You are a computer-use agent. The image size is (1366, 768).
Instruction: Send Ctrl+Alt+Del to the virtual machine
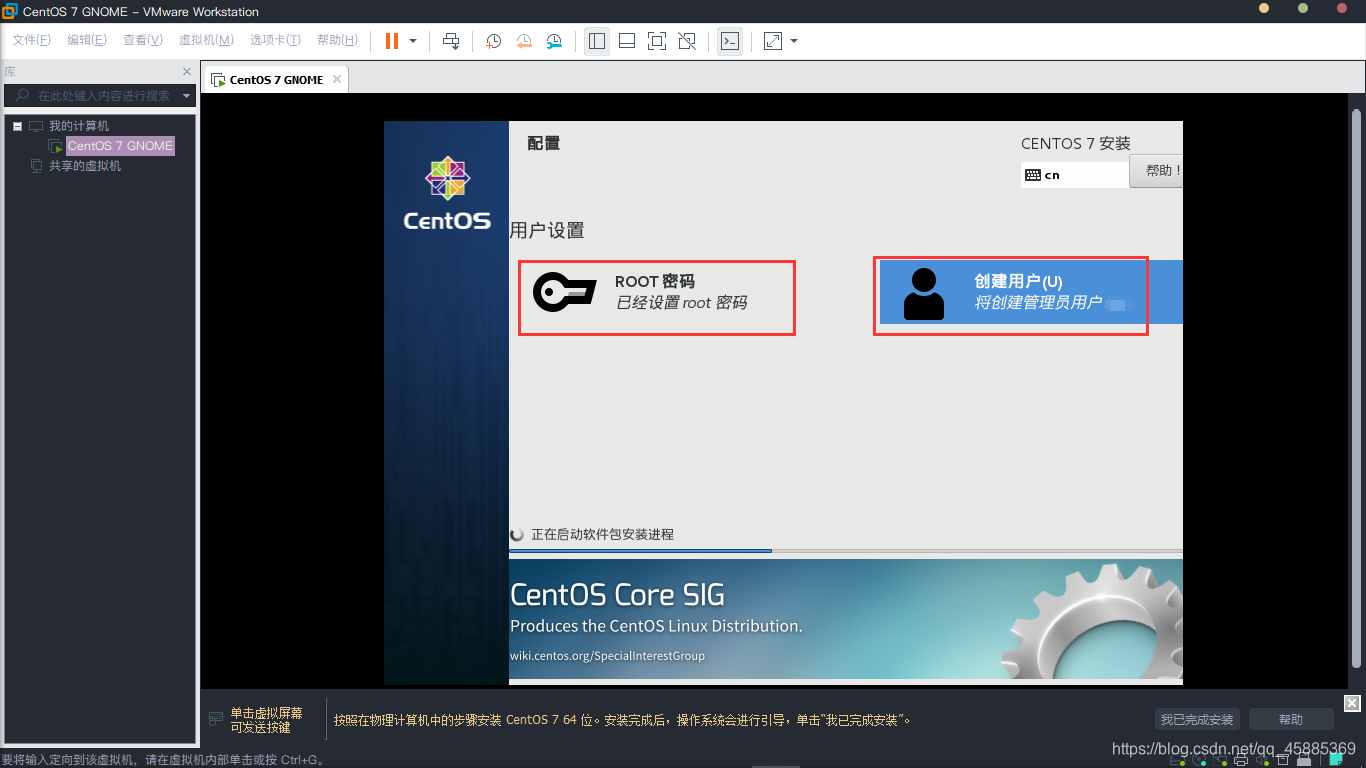(x=451, y=41)
